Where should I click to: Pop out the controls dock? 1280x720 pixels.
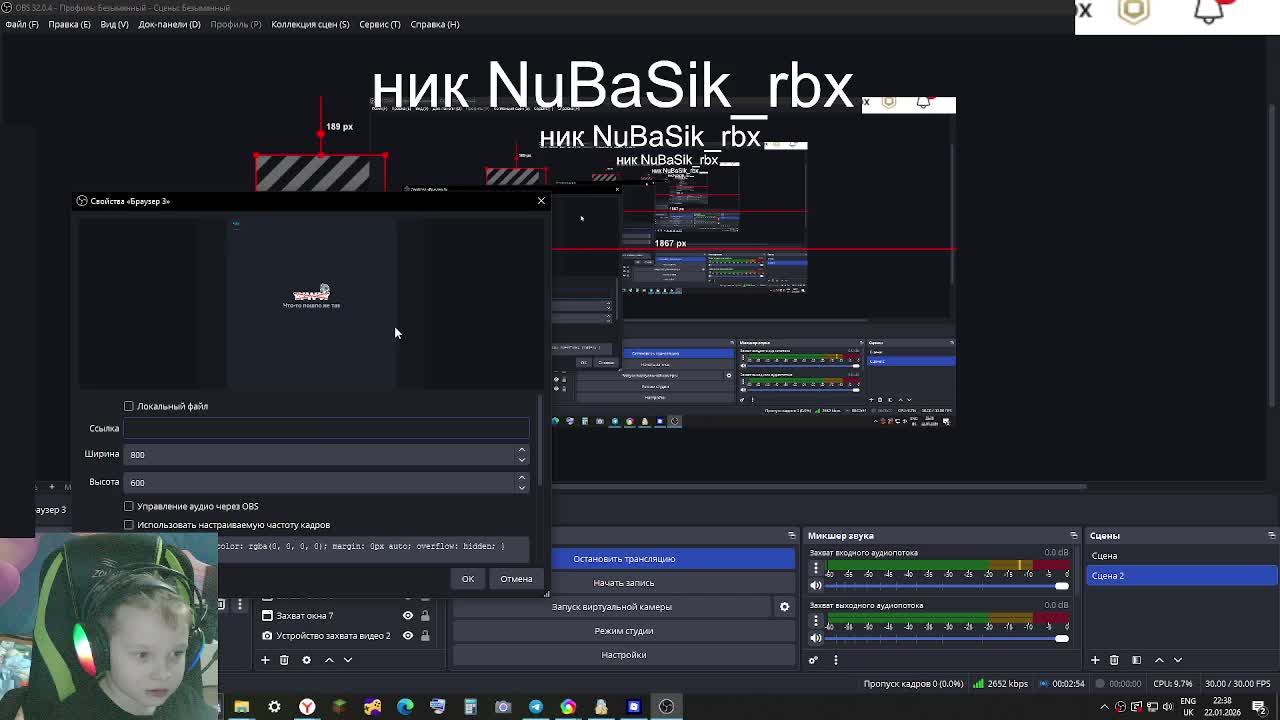(791, 536)
